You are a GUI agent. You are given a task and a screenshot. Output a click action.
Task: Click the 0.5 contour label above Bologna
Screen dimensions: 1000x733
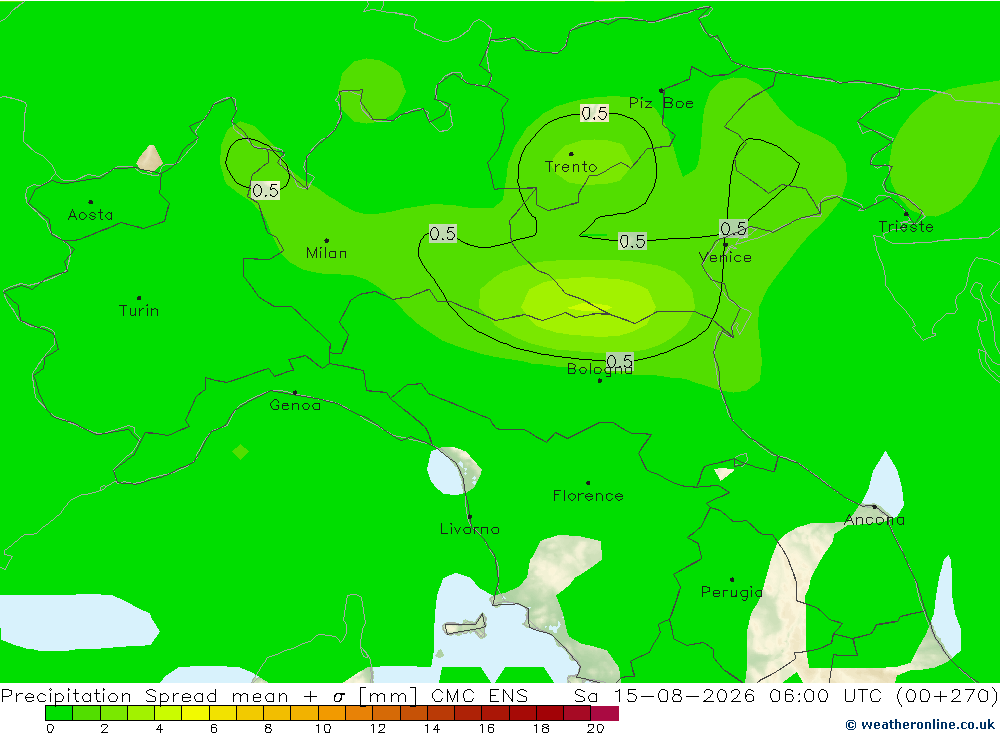619,361
